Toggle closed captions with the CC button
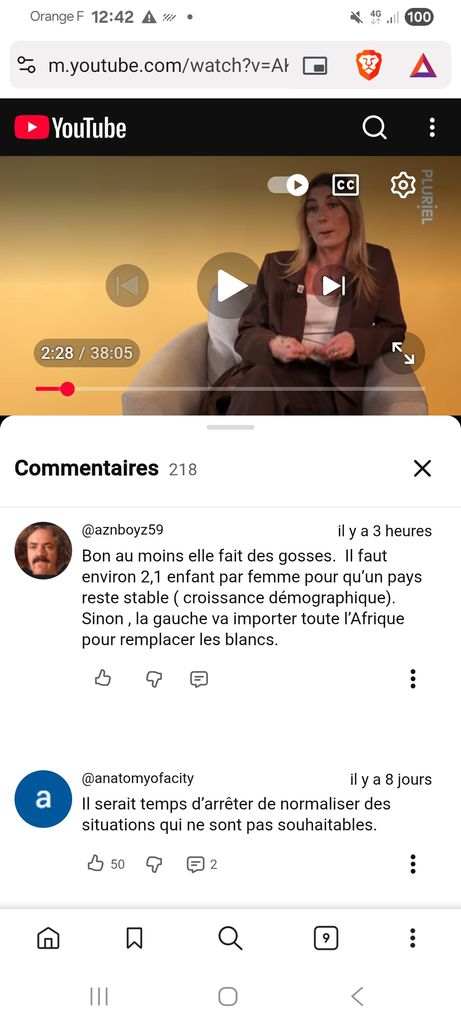The width and height of the screenshot is (461, 1024). click(x=345, y=185)
